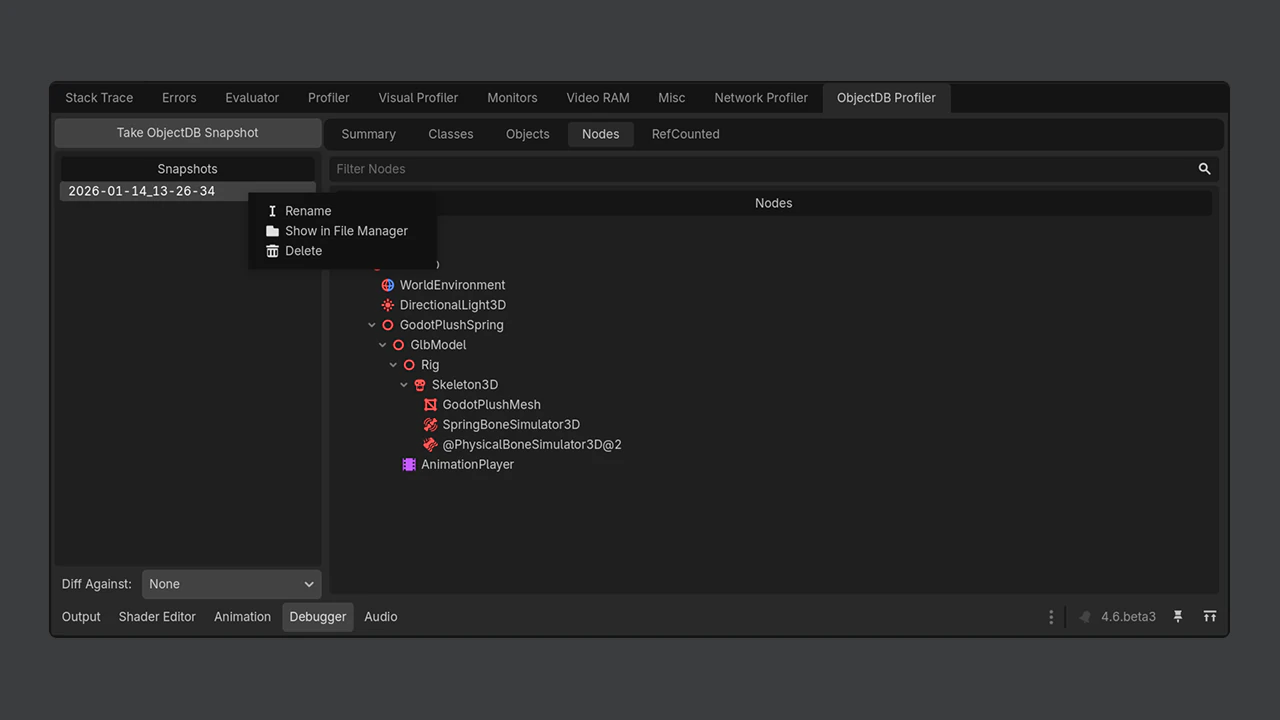Click the WorldEnvironment globe icon
The height and width of the screenshot is (720, 1280).
click(x=388, y=285)
